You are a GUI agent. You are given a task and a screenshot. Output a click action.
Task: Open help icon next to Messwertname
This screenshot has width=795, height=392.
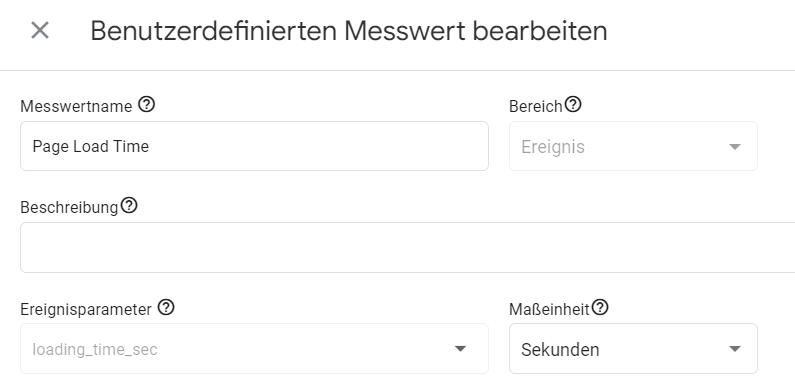click(147, 105)
